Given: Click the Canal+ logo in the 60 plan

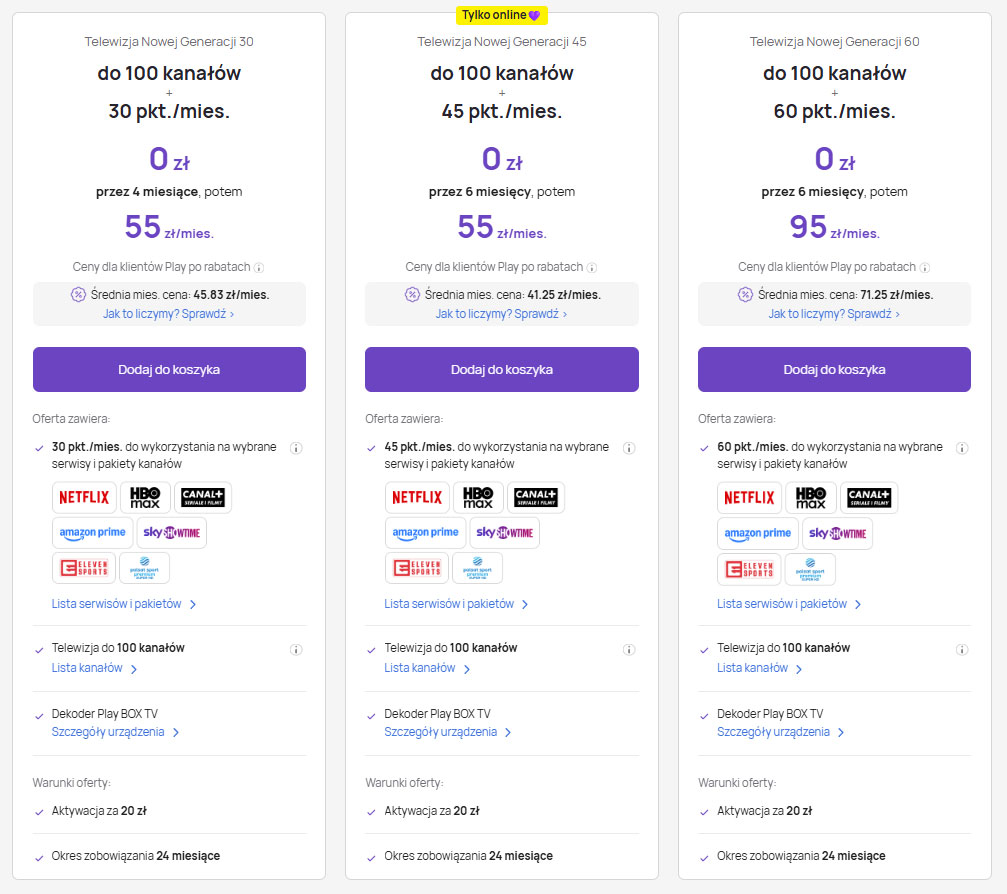Looking at the screenshot, I should [x=869, y=497].
